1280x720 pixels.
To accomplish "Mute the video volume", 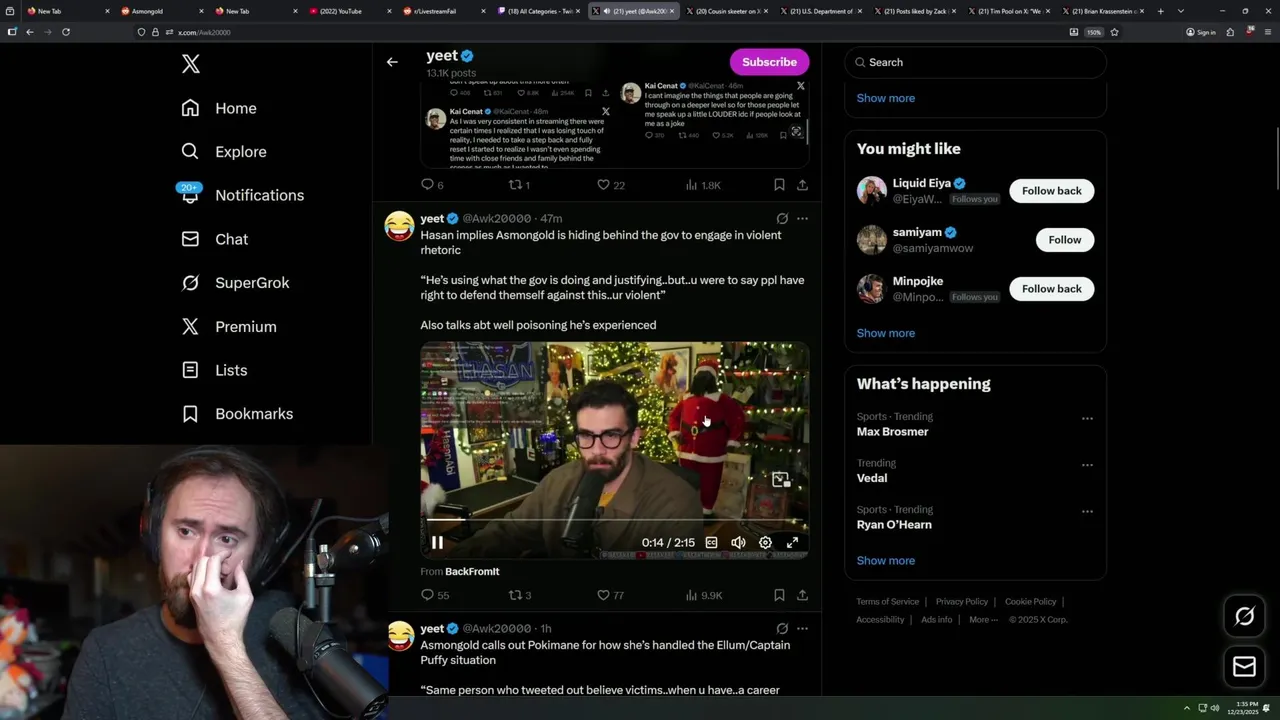I will (x=738, y=542).
